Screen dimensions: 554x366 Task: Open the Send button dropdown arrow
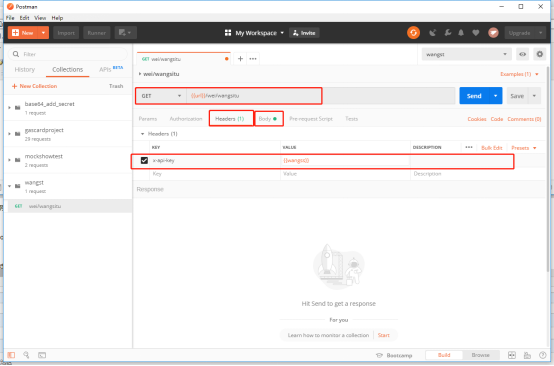(x=496, y=96)
